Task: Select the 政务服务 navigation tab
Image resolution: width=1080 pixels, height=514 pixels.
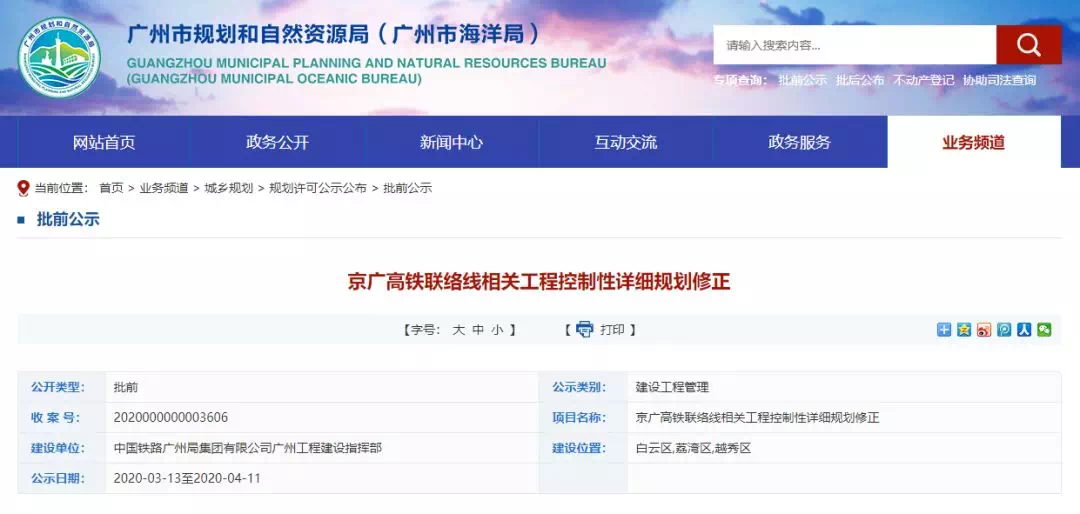Action: [799, 142]
